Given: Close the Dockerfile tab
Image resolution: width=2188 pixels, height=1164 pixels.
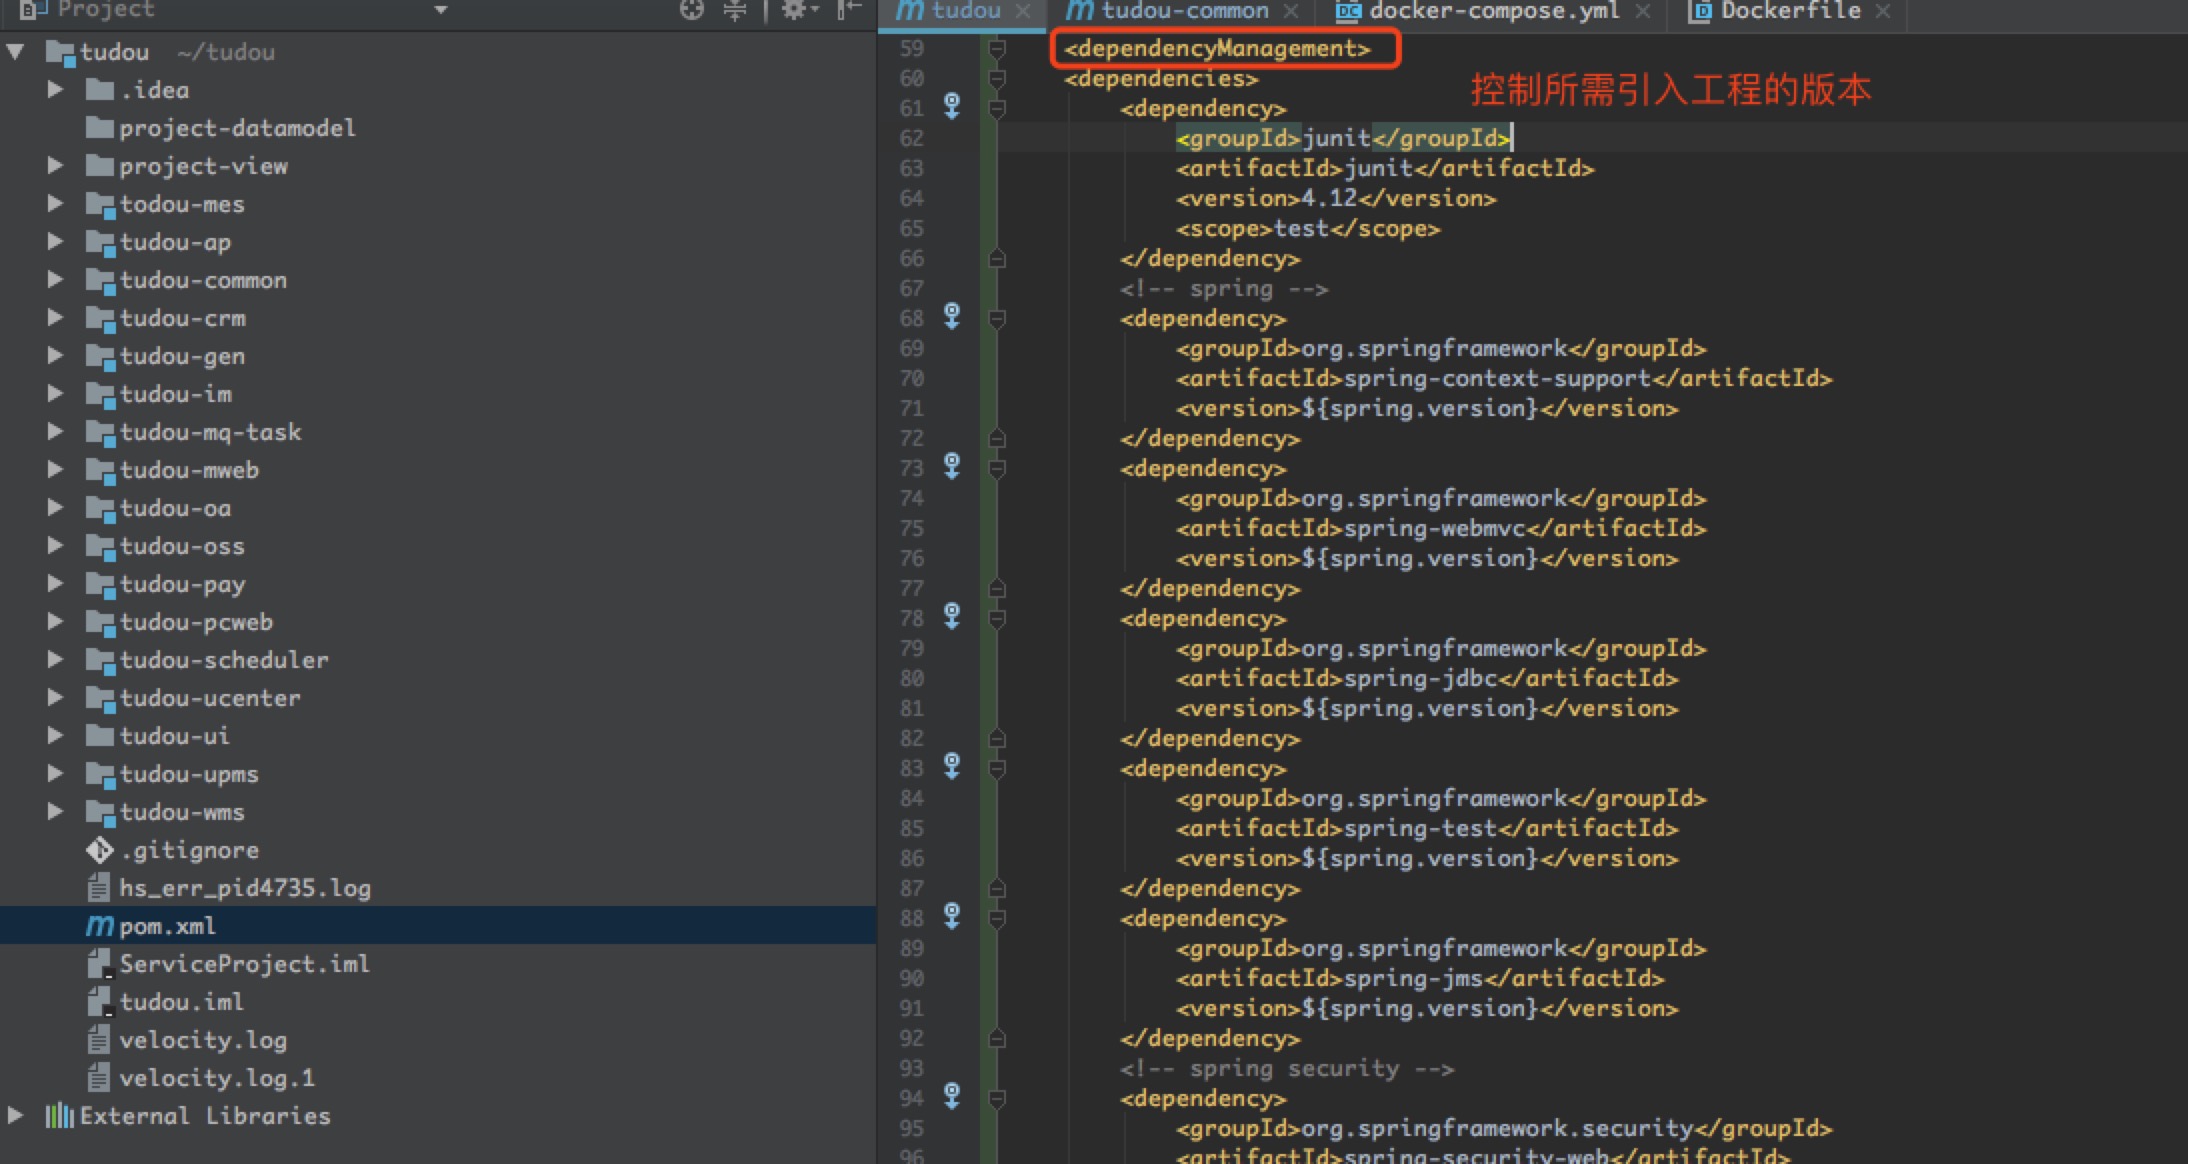Looking at the screenshot, I should (1883, 11).
